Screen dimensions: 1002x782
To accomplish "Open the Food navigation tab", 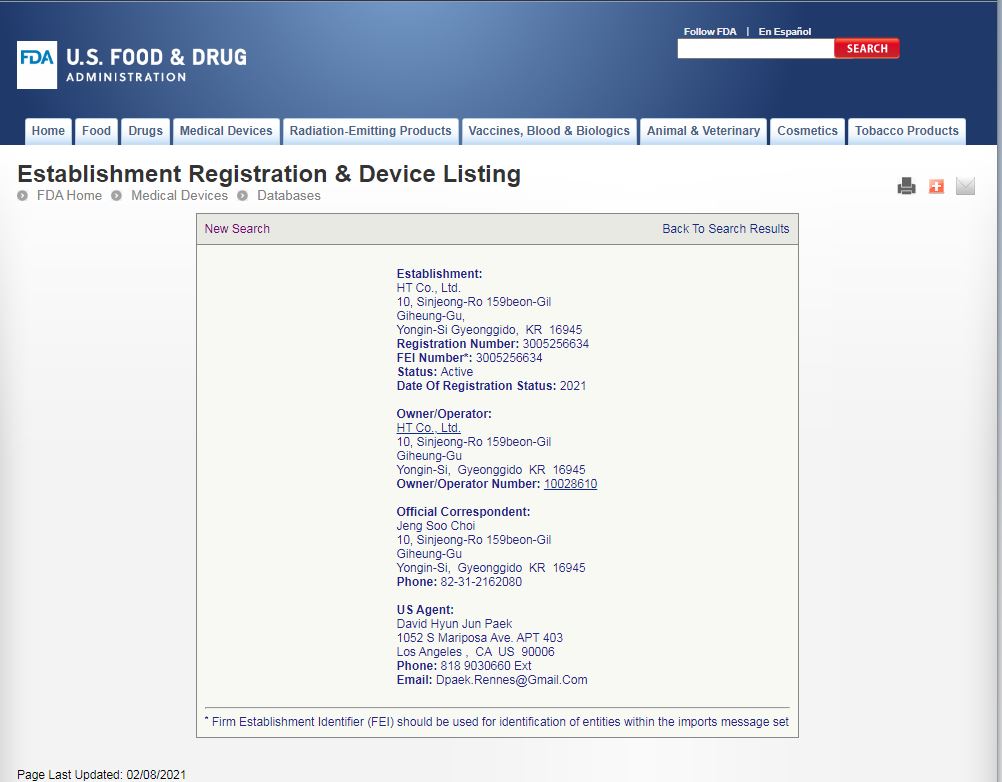I will tap(97, 131).
